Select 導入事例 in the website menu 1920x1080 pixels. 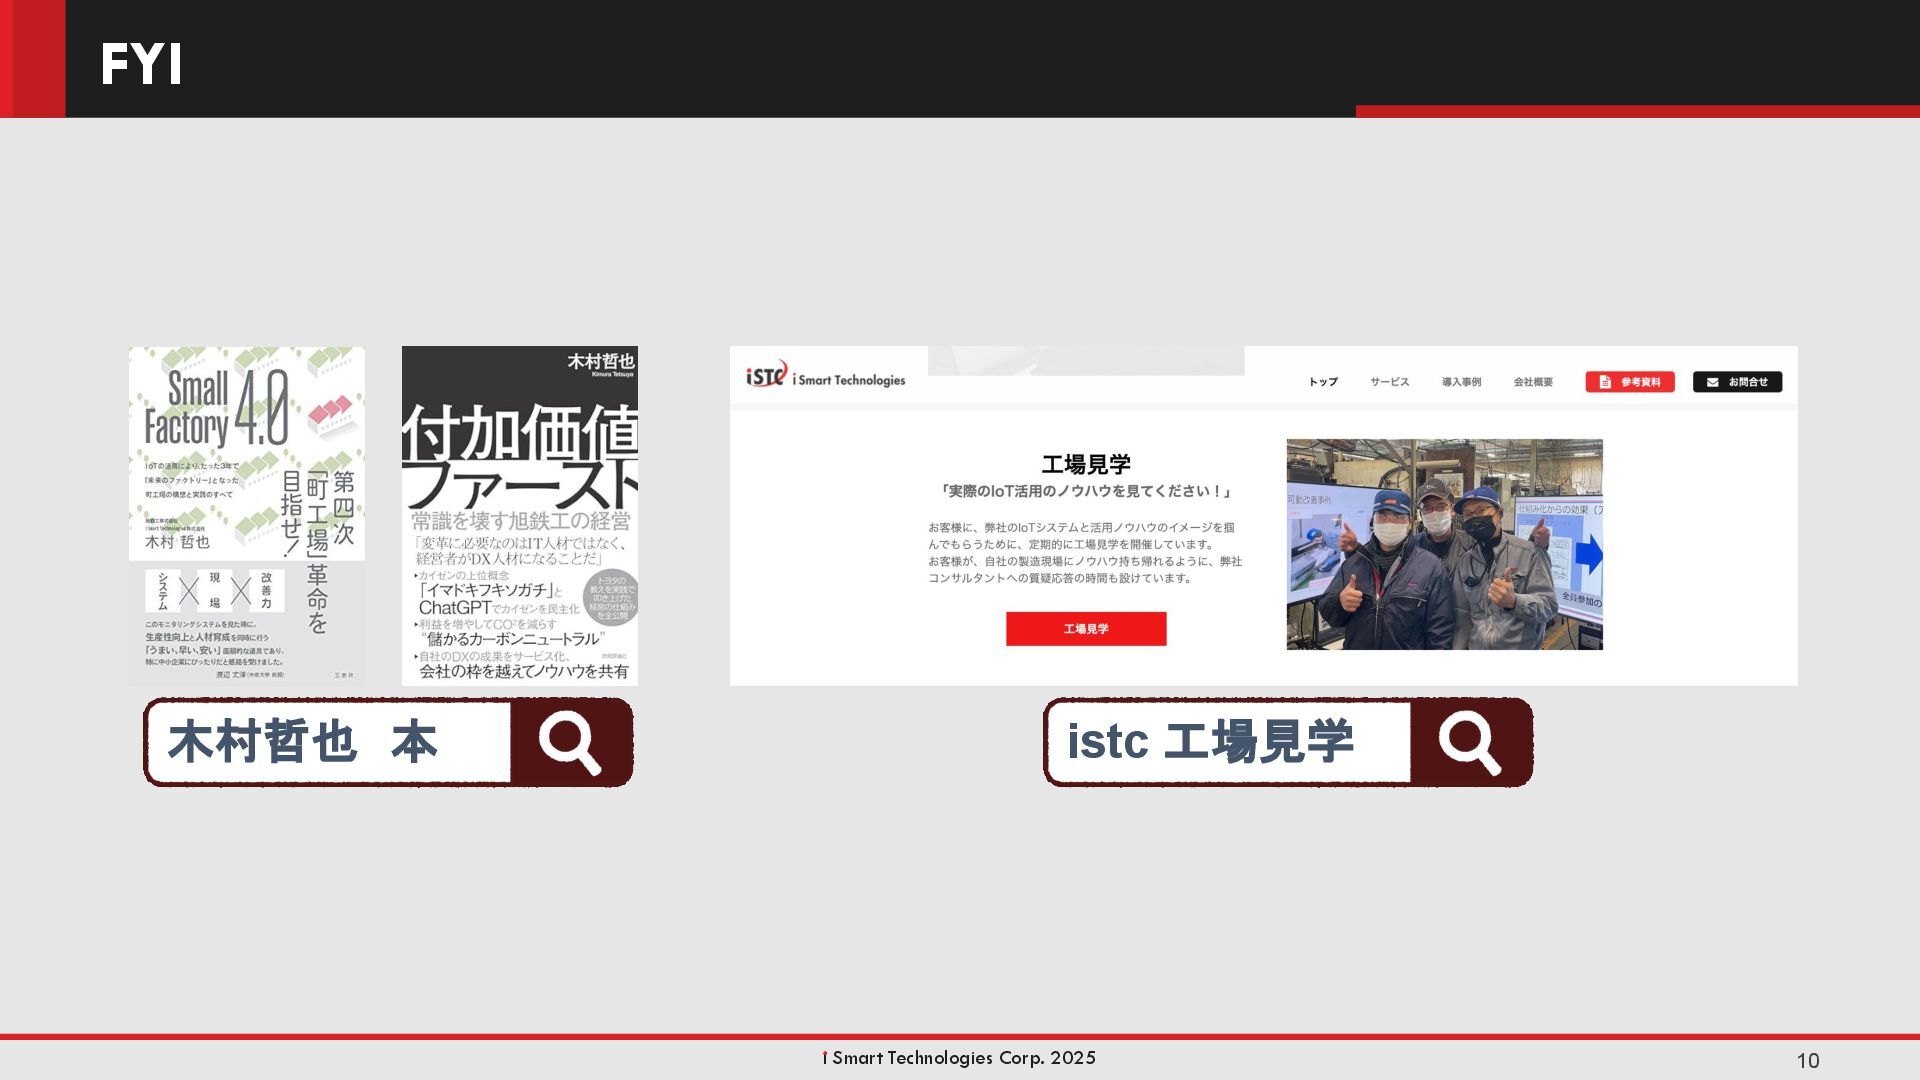(1461, 382)
